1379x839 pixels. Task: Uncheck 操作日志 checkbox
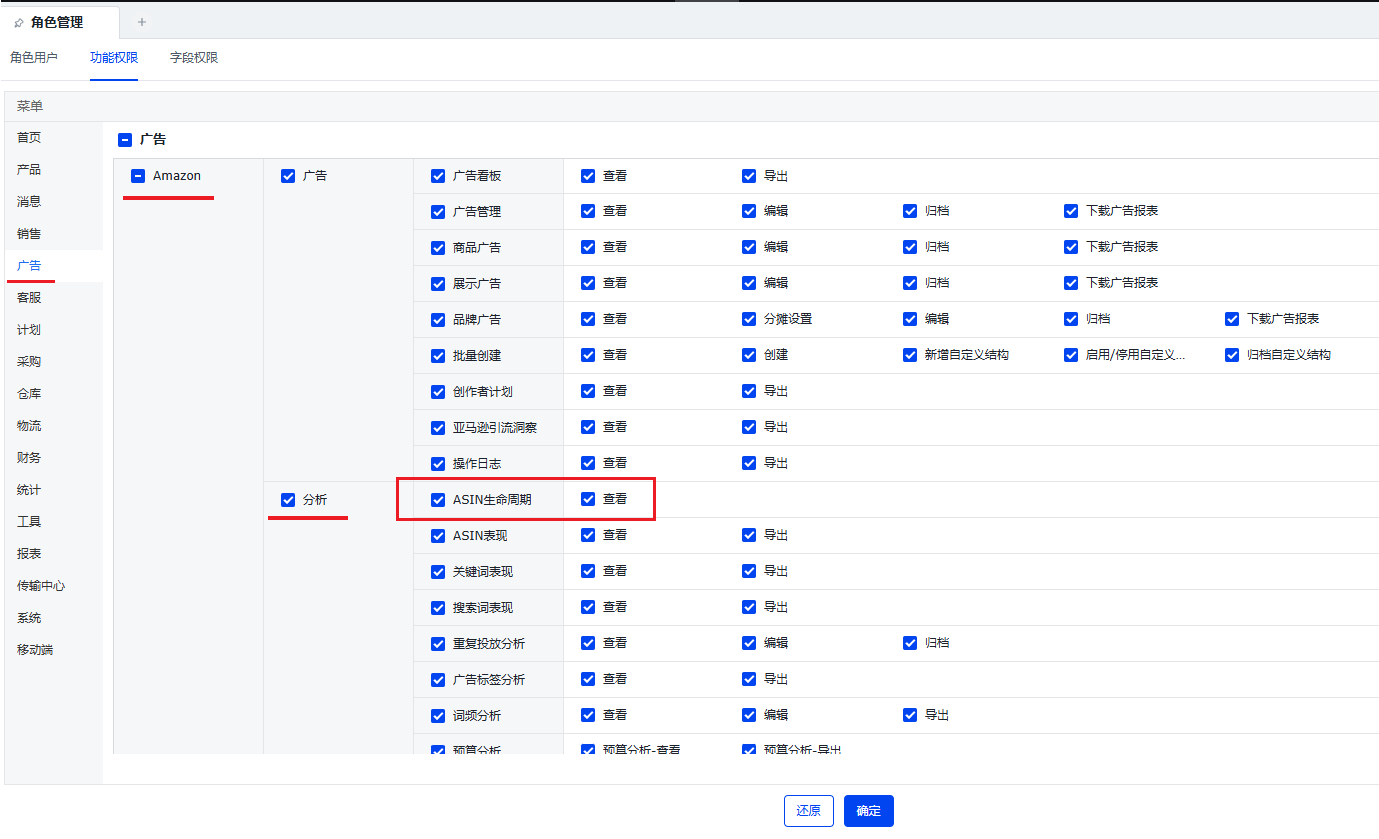click(438, 464)
